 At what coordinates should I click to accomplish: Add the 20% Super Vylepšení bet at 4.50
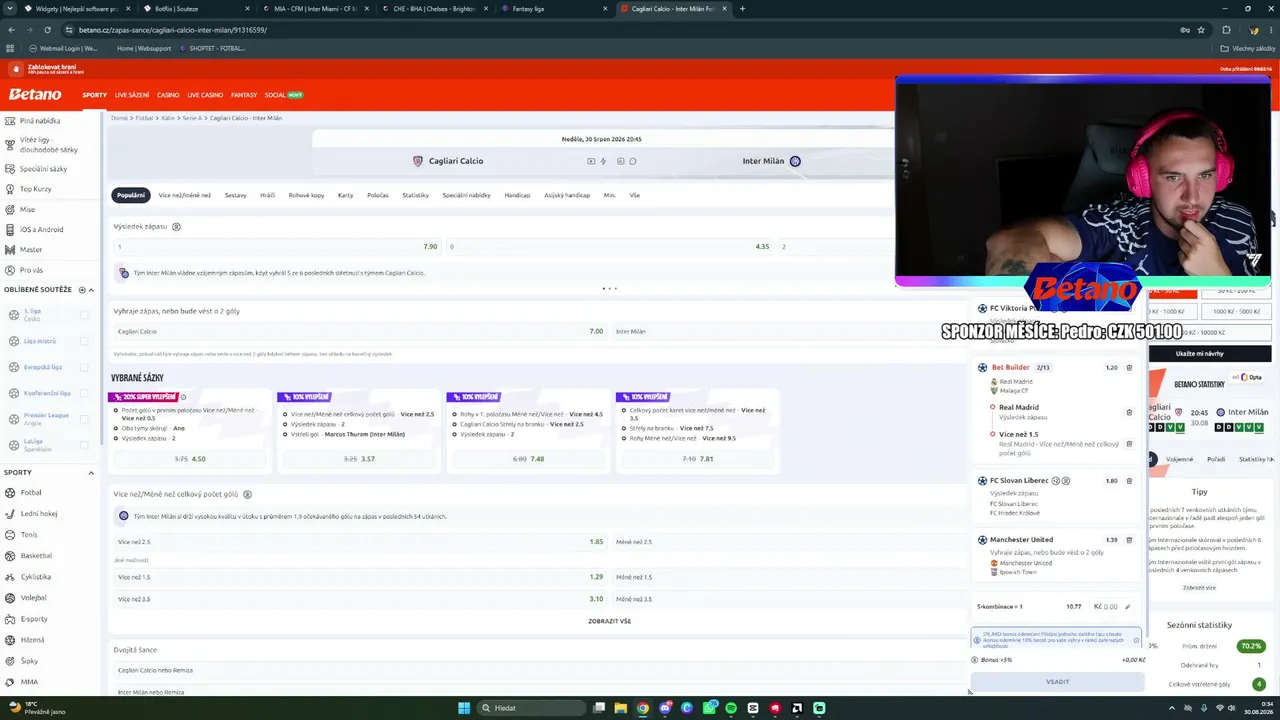click(x=189, y=459)
